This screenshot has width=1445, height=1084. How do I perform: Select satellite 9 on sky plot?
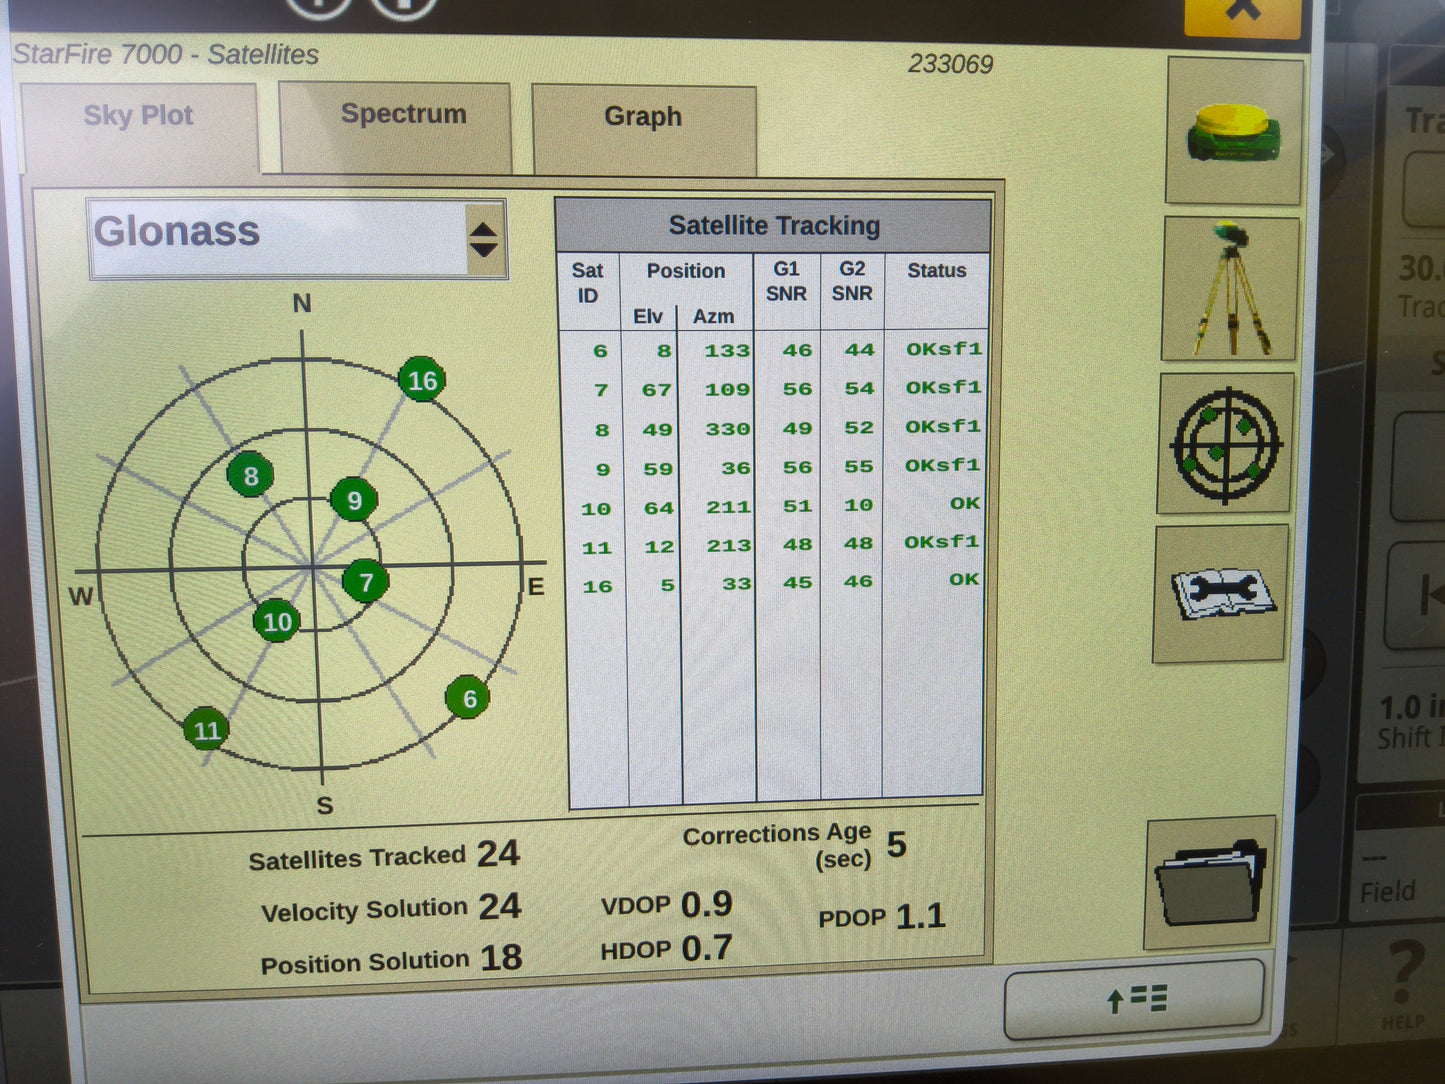[x=354, y=500]
